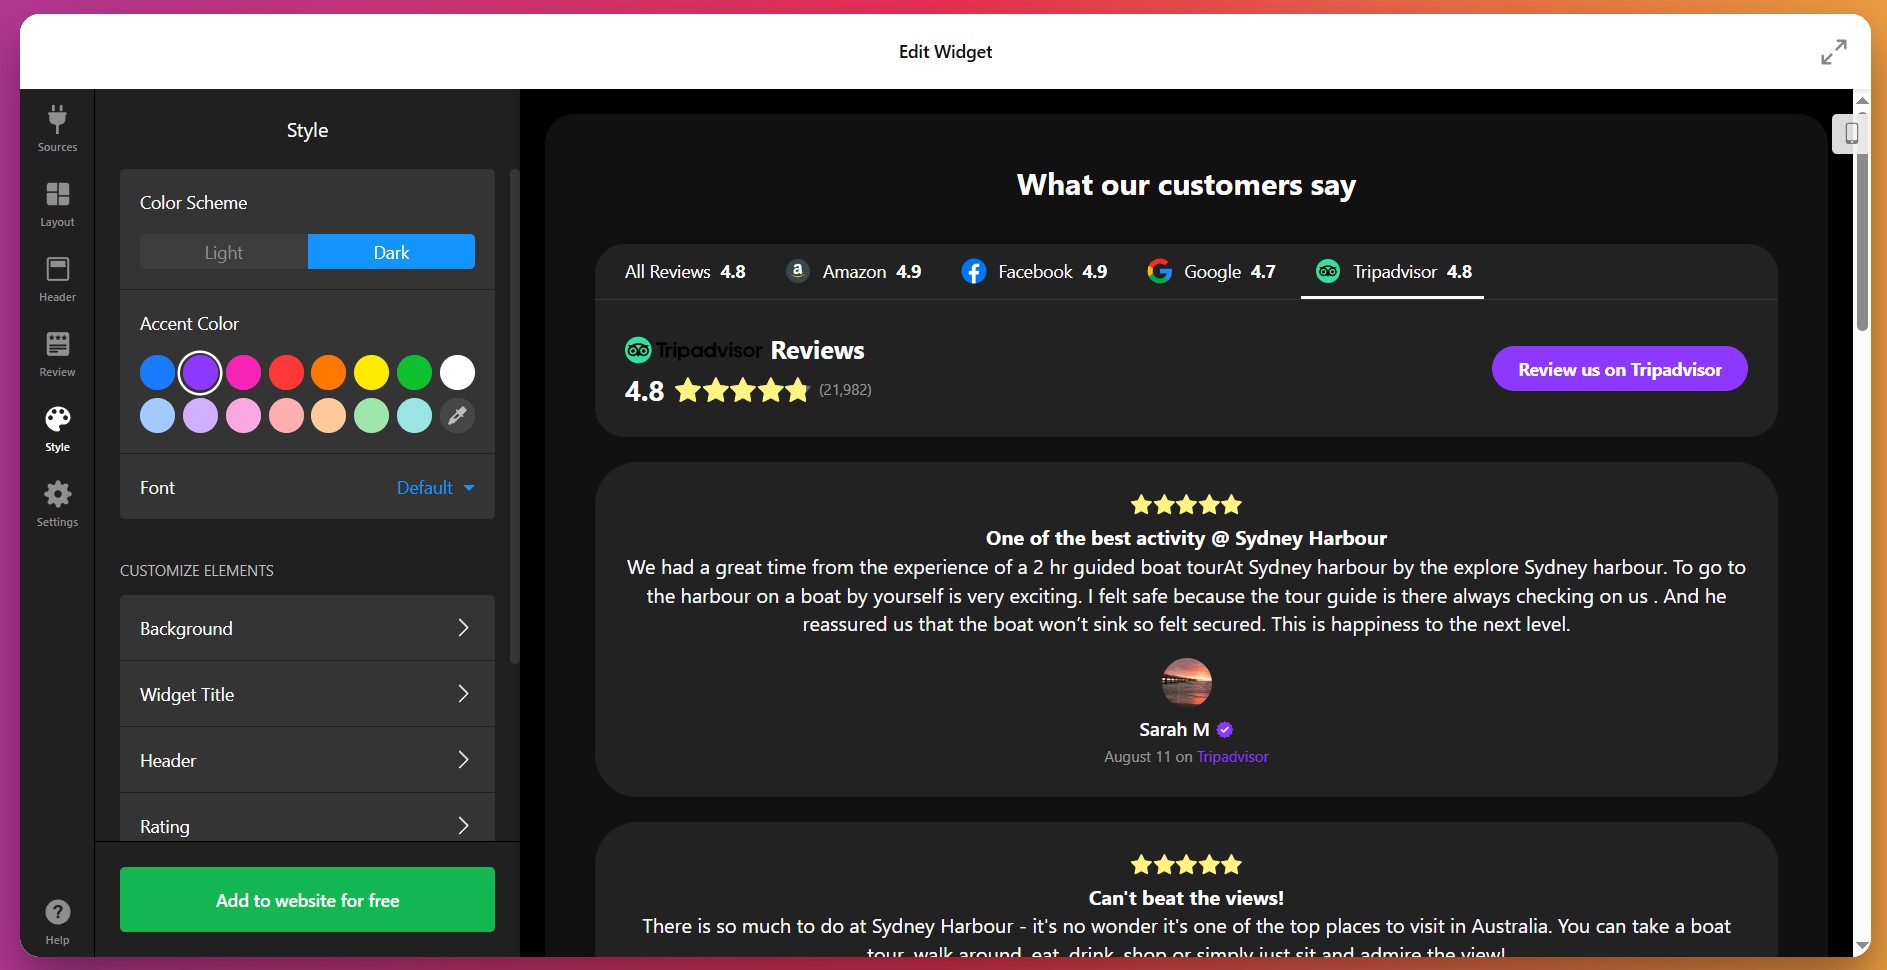This screenshot has height=970, width=1887.
Task: Select the Amazon reviews tab
Action: [854, 272]
